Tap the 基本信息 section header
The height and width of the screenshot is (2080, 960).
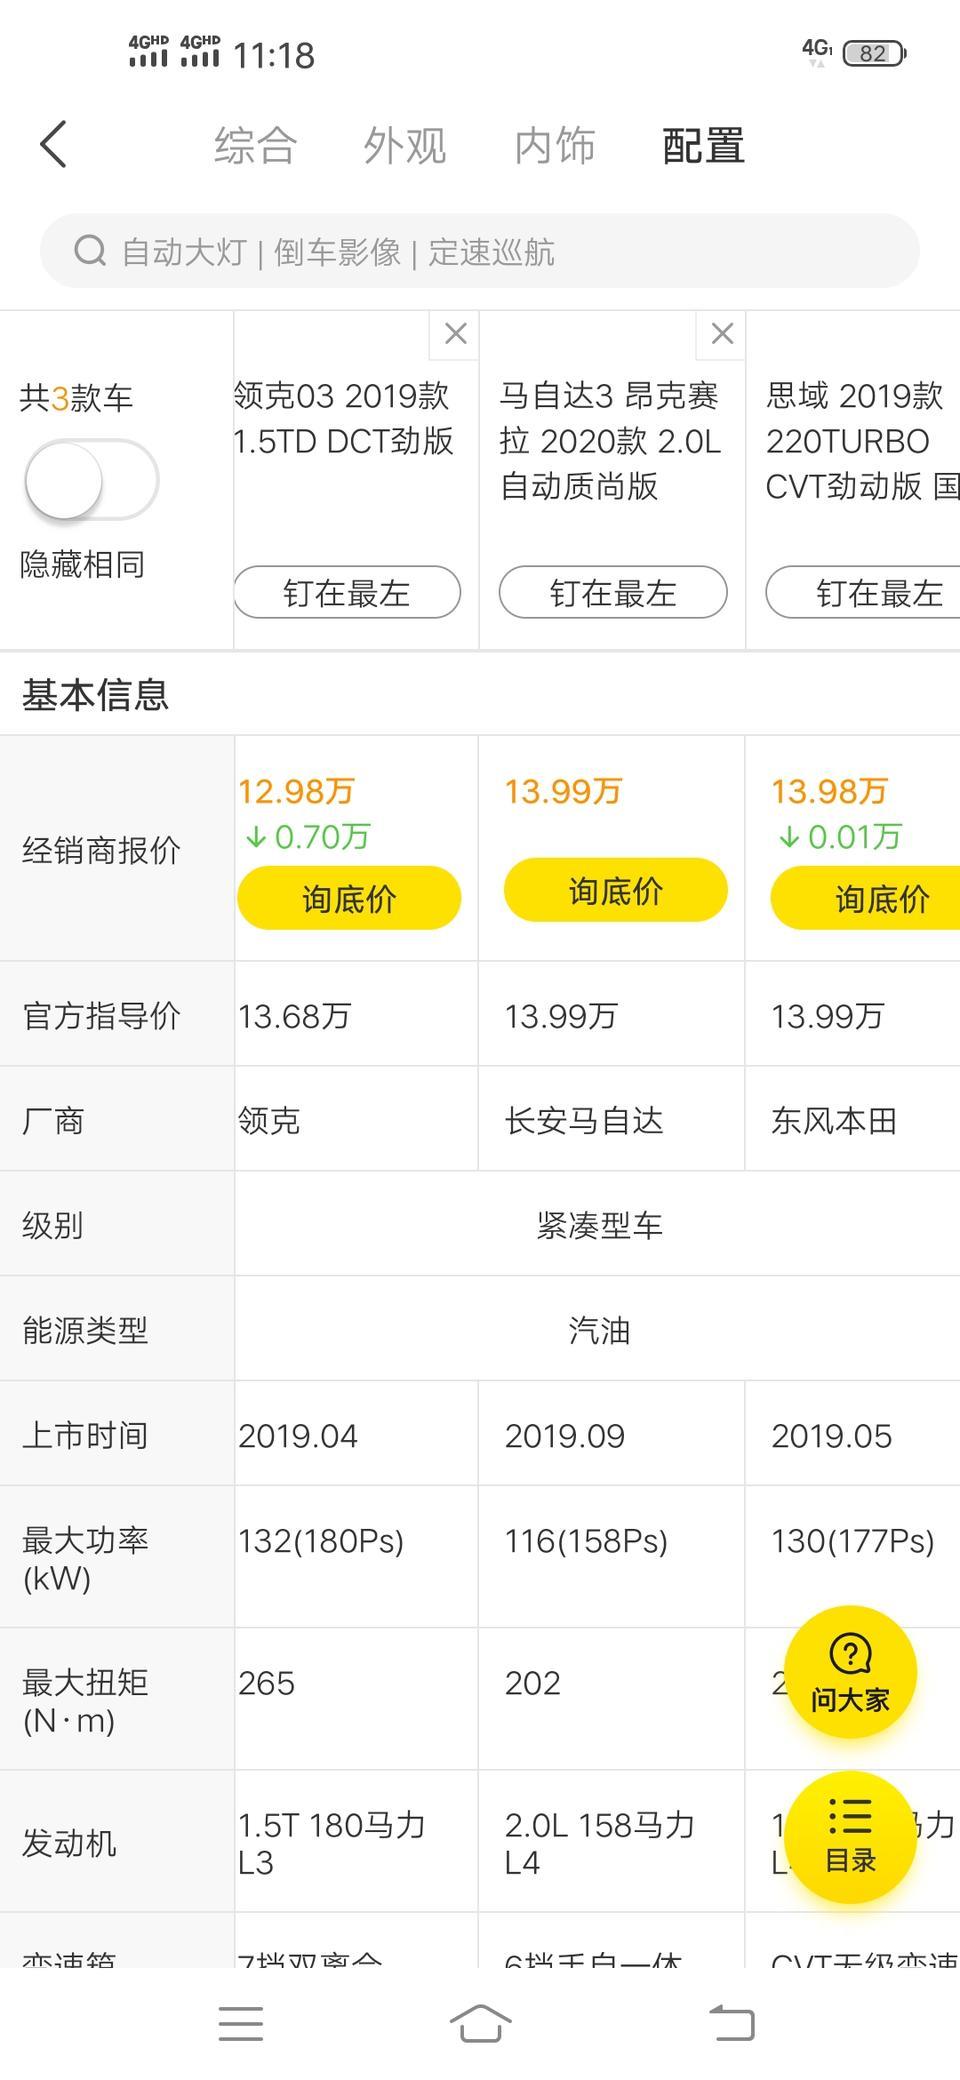click(x=95, y=694)
